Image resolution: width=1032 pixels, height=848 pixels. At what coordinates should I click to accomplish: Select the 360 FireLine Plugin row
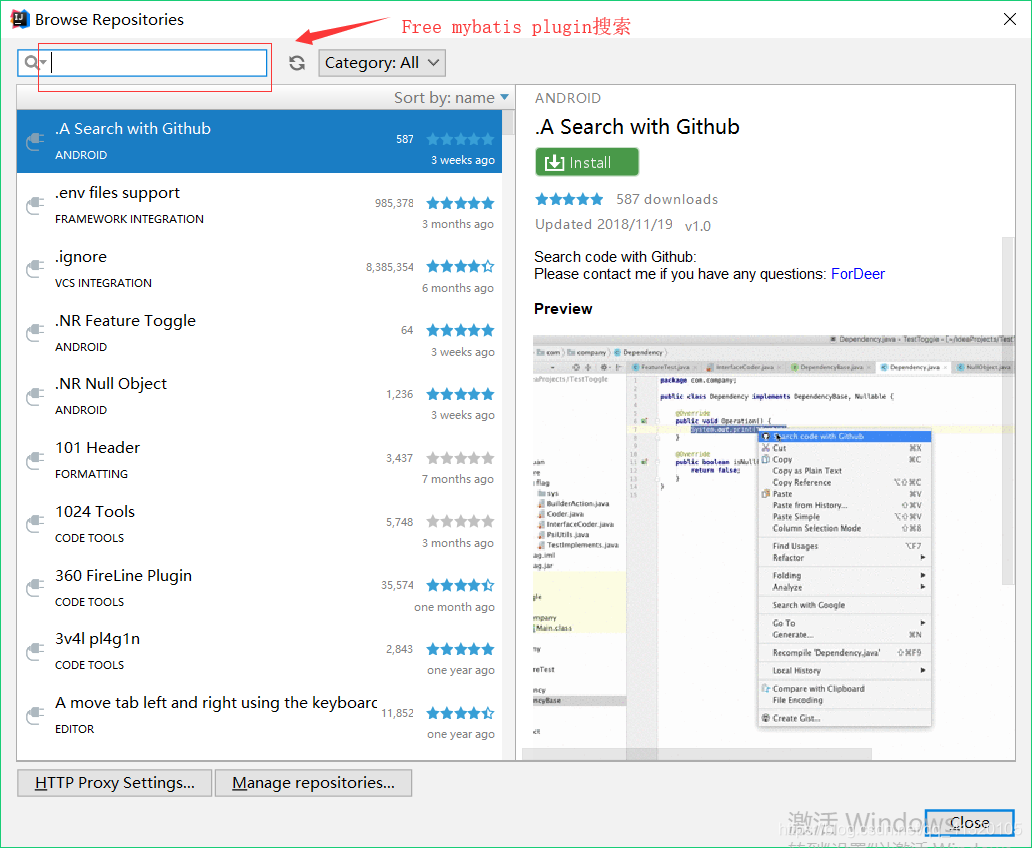point(259,588)
